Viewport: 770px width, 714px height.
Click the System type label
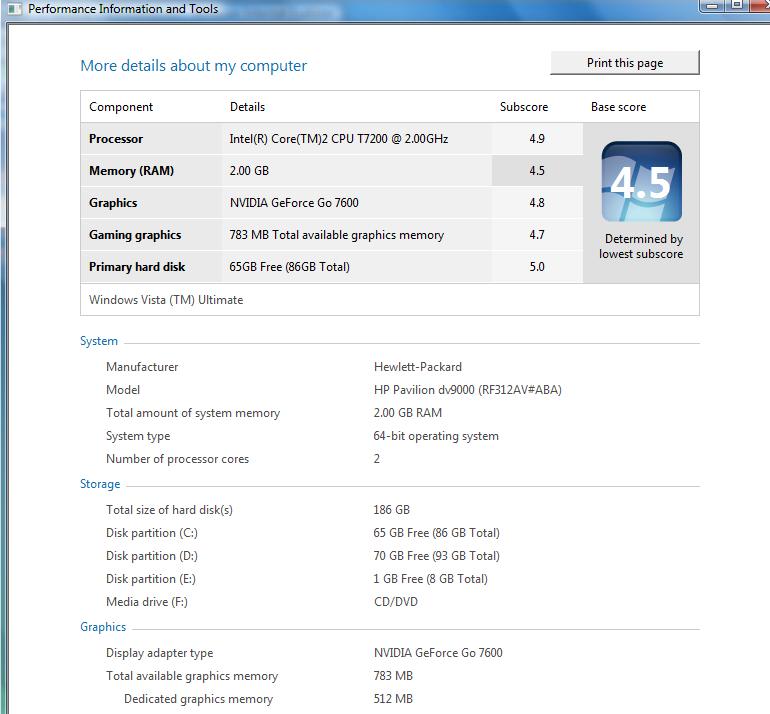[x=138, y=436]
